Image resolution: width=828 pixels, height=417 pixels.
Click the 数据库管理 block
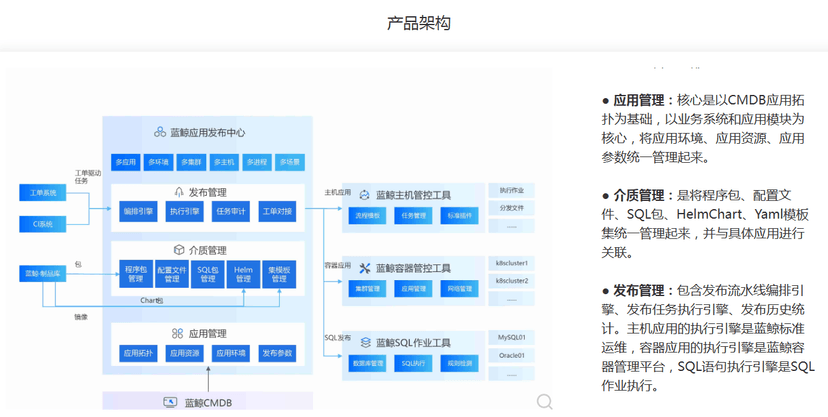pyautogui.click(x=368, y=363)
